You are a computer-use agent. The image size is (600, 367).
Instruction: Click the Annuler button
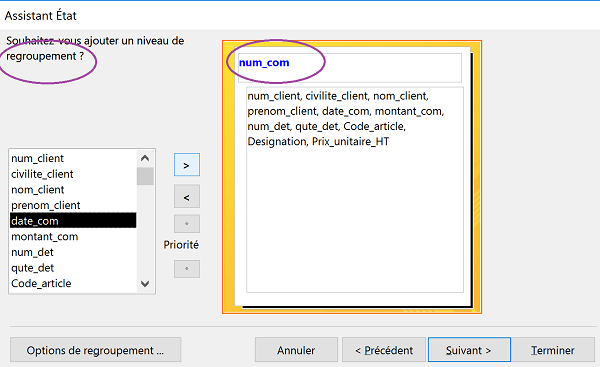[x=296, y=350]
